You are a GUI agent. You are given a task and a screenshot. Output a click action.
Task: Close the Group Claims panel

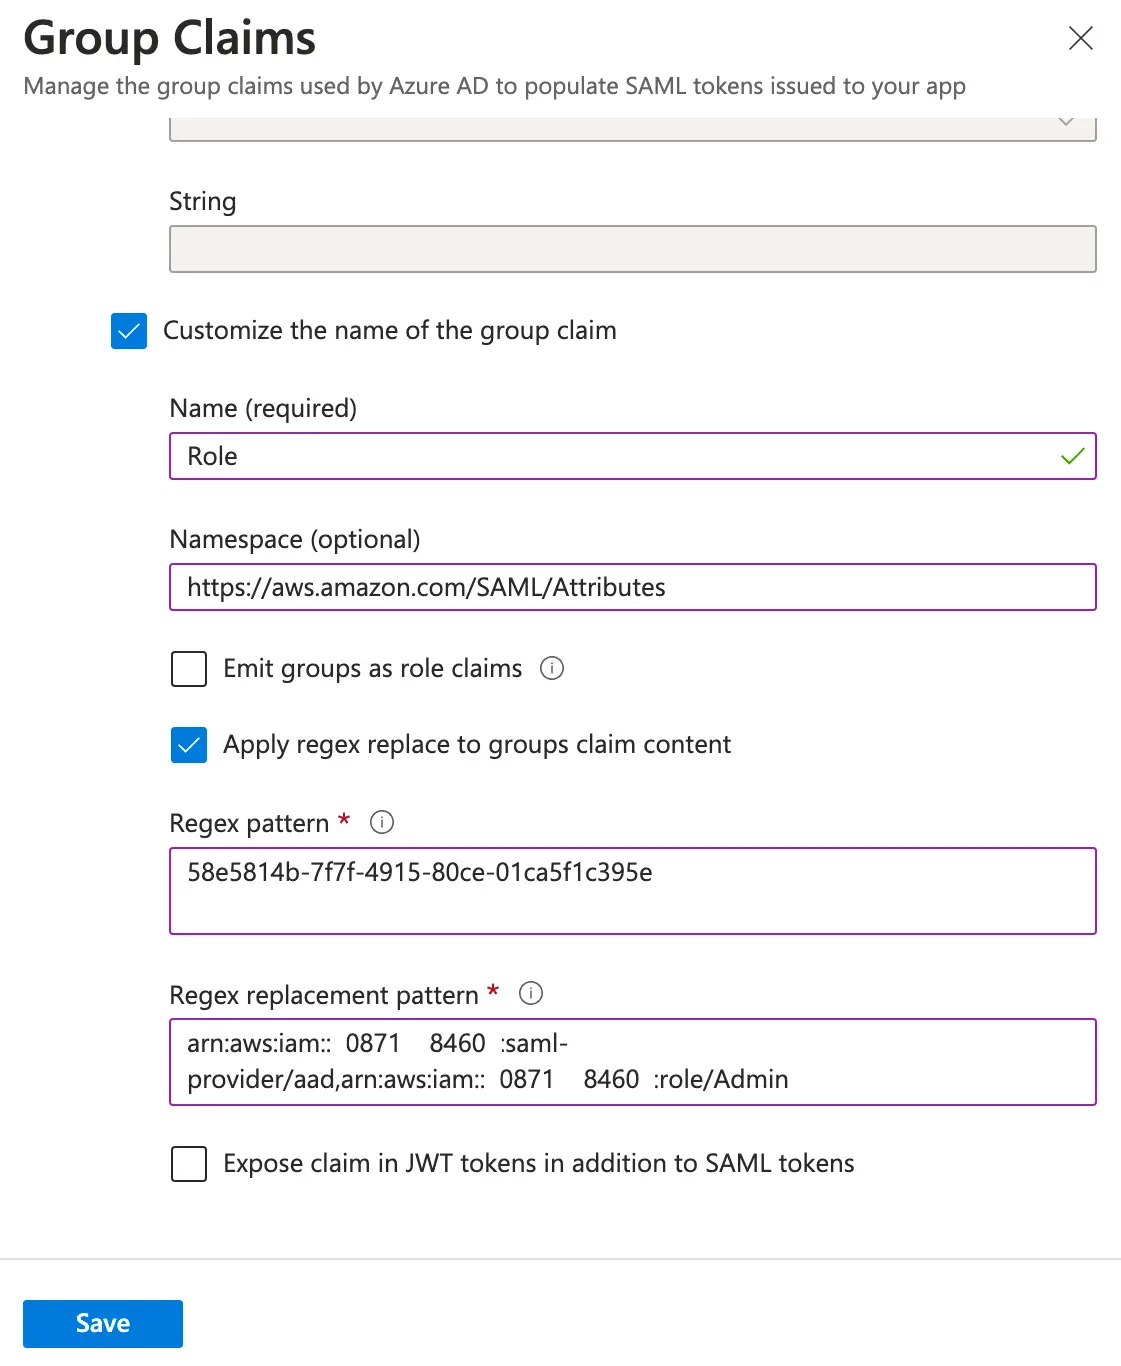tap(1080, 39)
